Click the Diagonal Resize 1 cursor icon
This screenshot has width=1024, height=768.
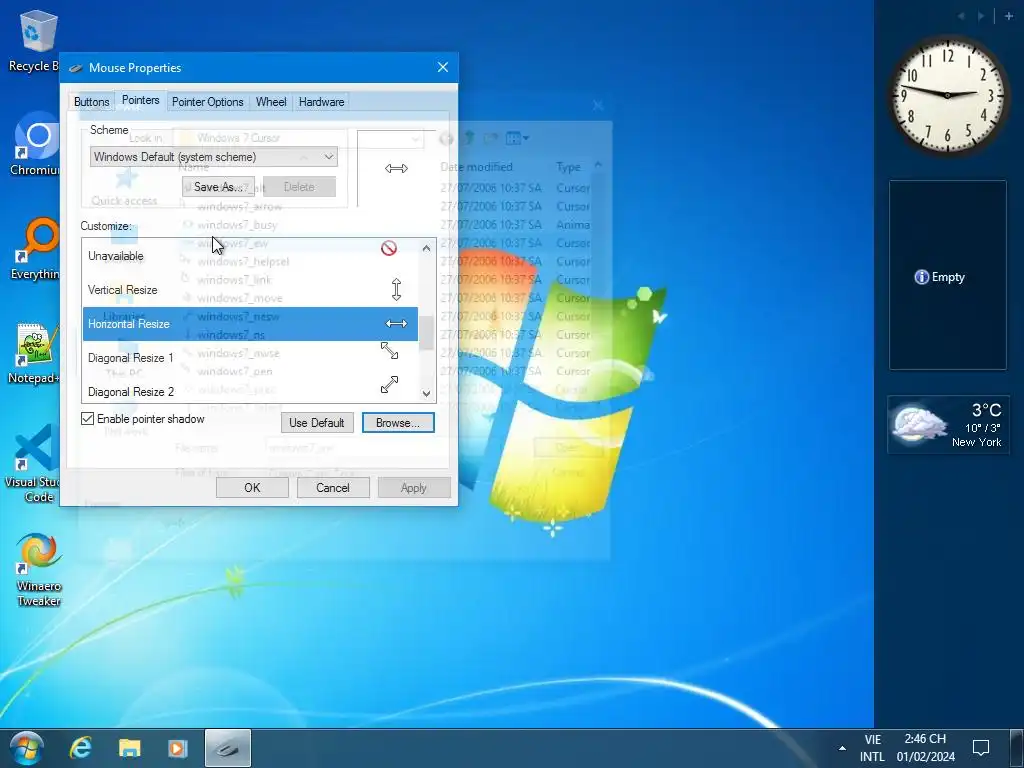pos(389,351)
